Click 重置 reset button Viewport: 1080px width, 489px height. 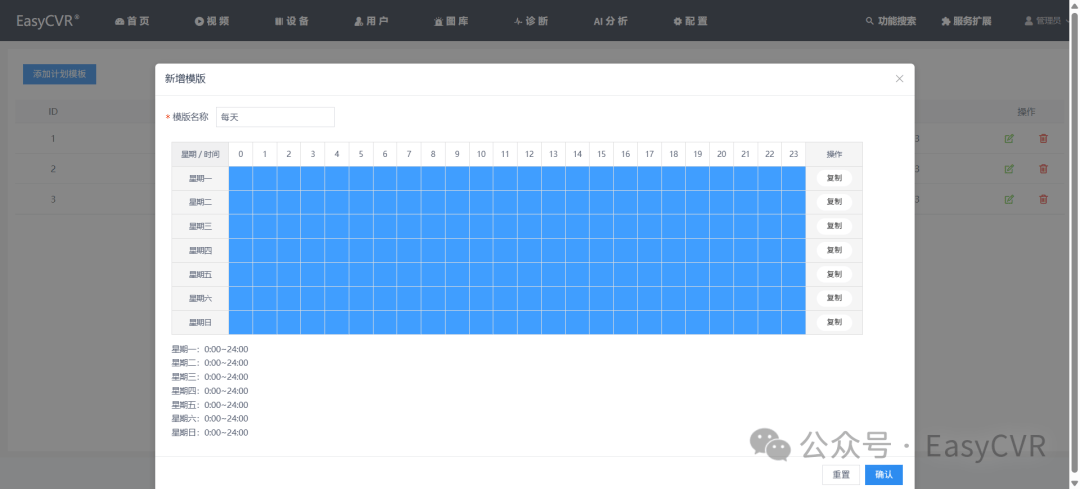click(841, 475)
